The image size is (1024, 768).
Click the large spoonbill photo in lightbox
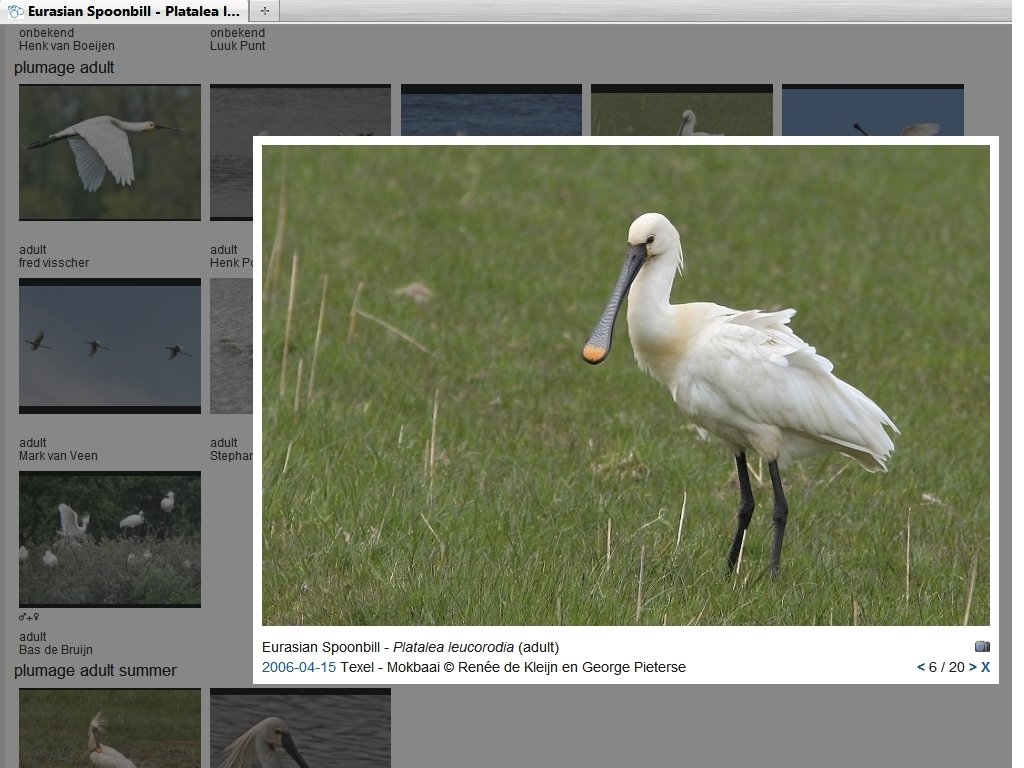626,385
